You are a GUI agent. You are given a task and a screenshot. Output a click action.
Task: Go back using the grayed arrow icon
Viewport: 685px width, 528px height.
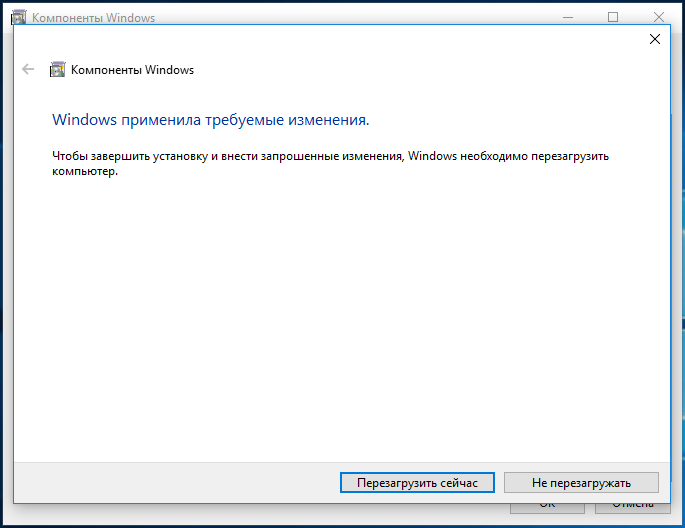coord(28,69)
